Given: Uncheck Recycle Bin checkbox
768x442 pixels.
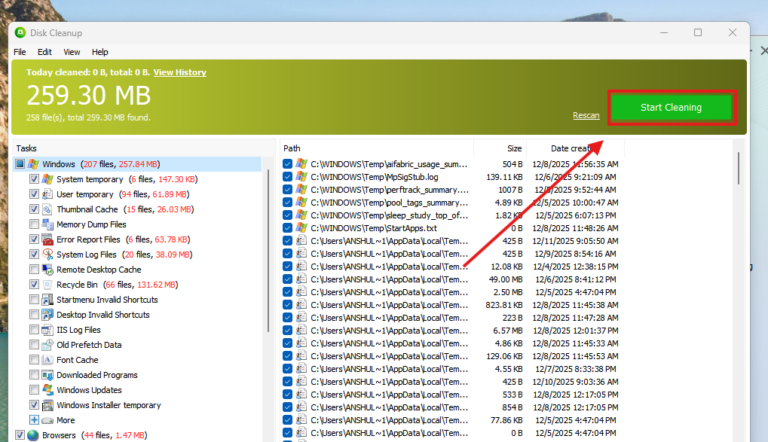Looking at the screenshot, I should click(34, 285).
